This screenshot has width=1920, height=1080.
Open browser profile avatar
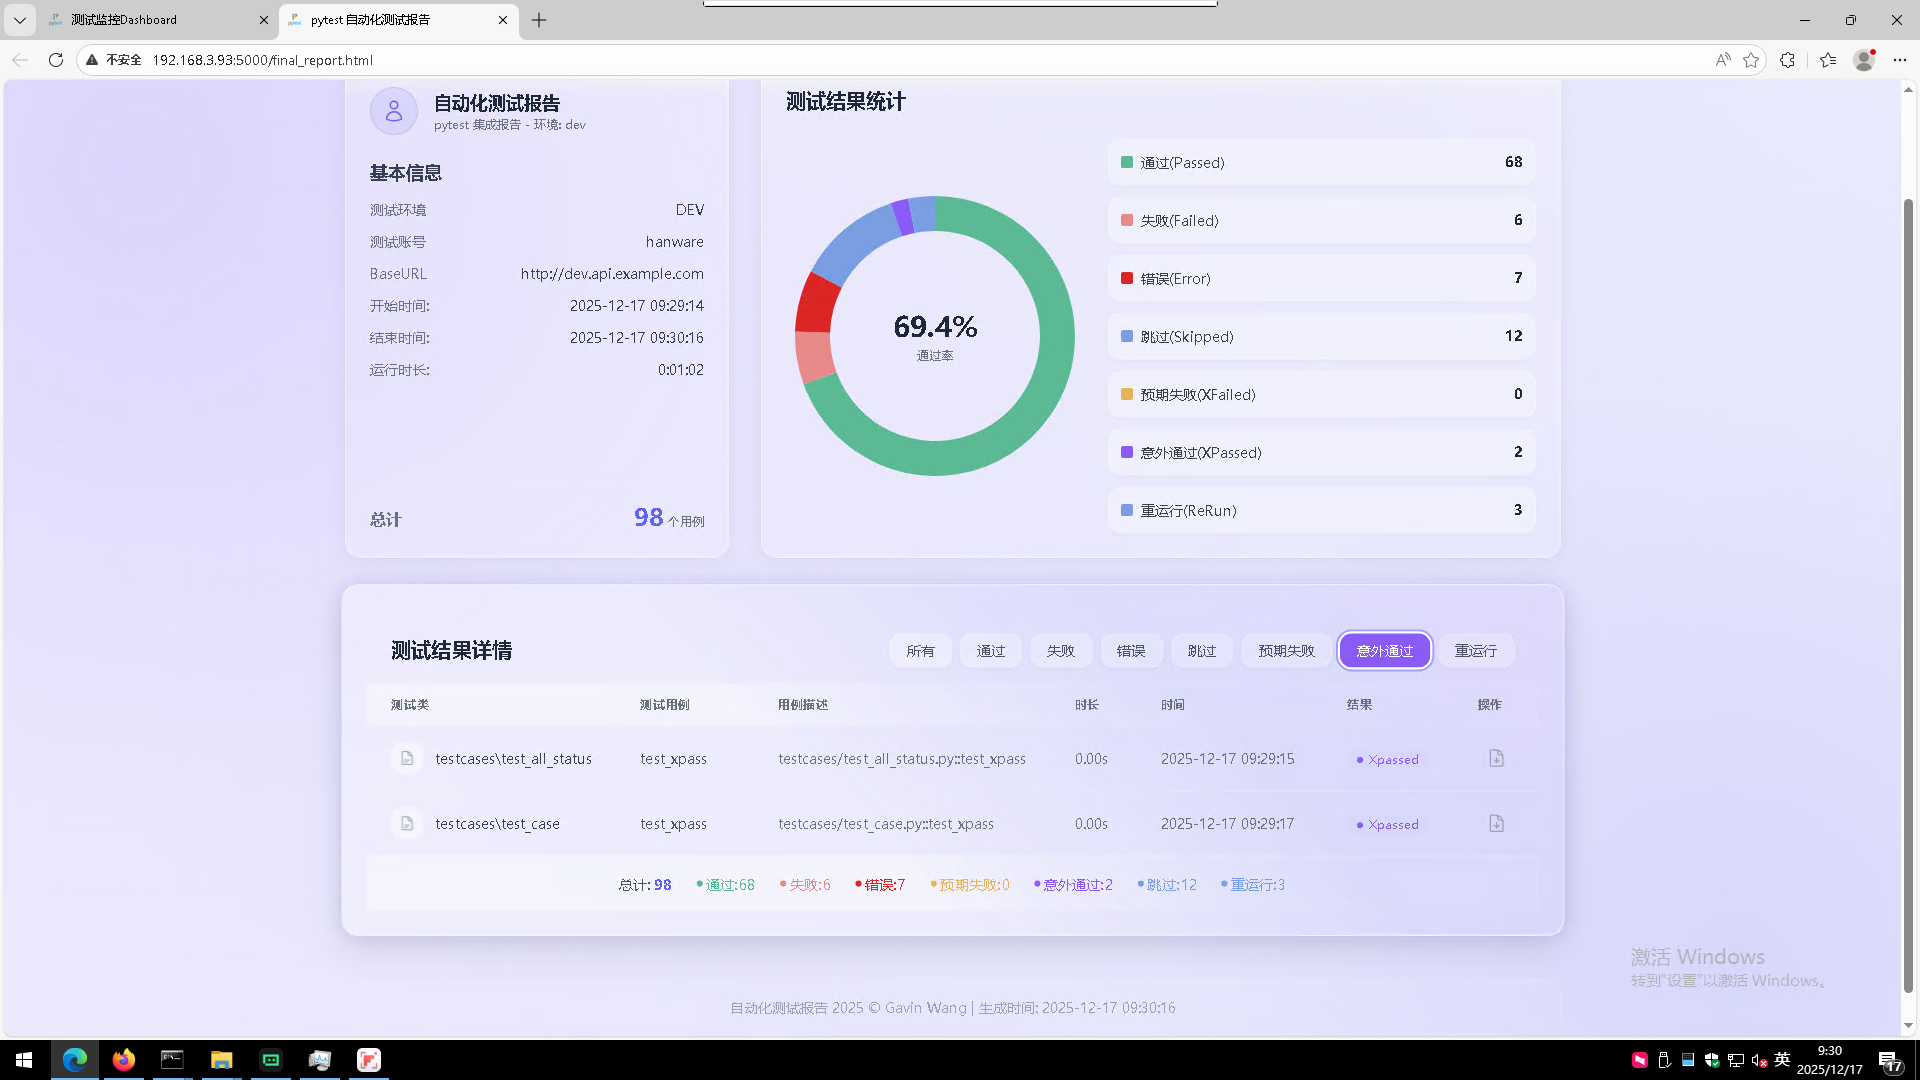point(1864,60)
